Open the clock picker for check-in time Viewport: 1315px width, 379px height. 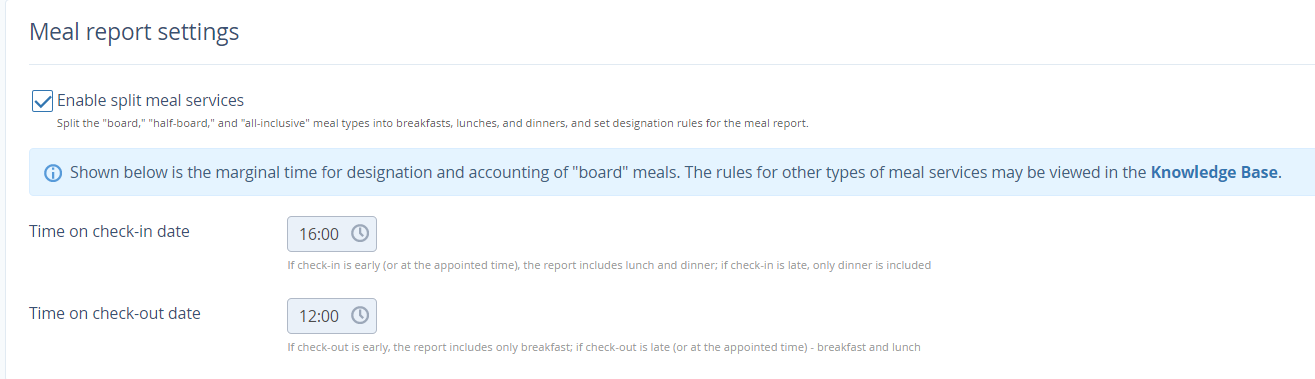pyautogui.click(x=359, y=234)
